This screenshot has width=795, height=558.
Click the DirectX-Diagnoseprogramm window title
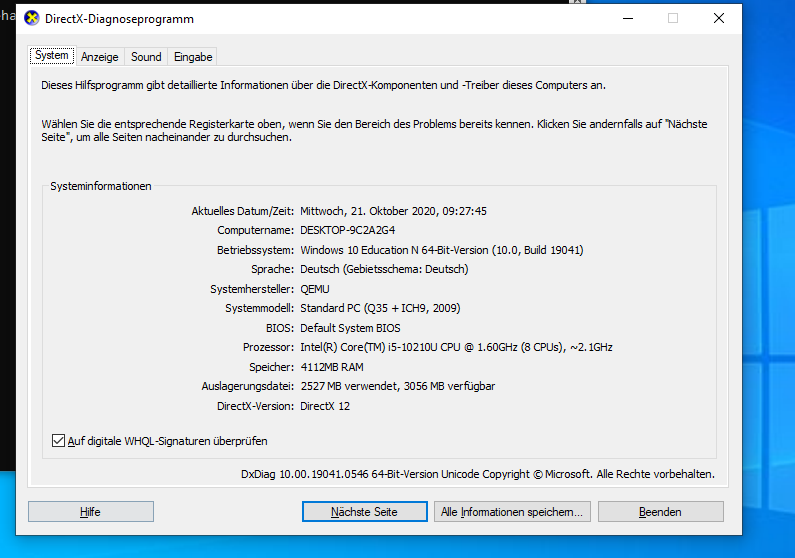pos(119,19)
